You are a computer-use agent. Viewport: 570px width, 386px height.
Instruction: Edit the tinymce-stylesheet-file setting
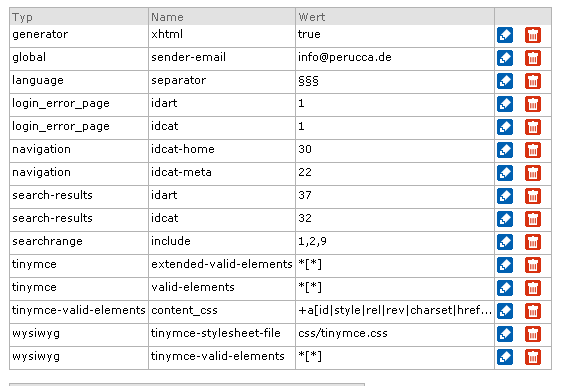click(505, 334)
